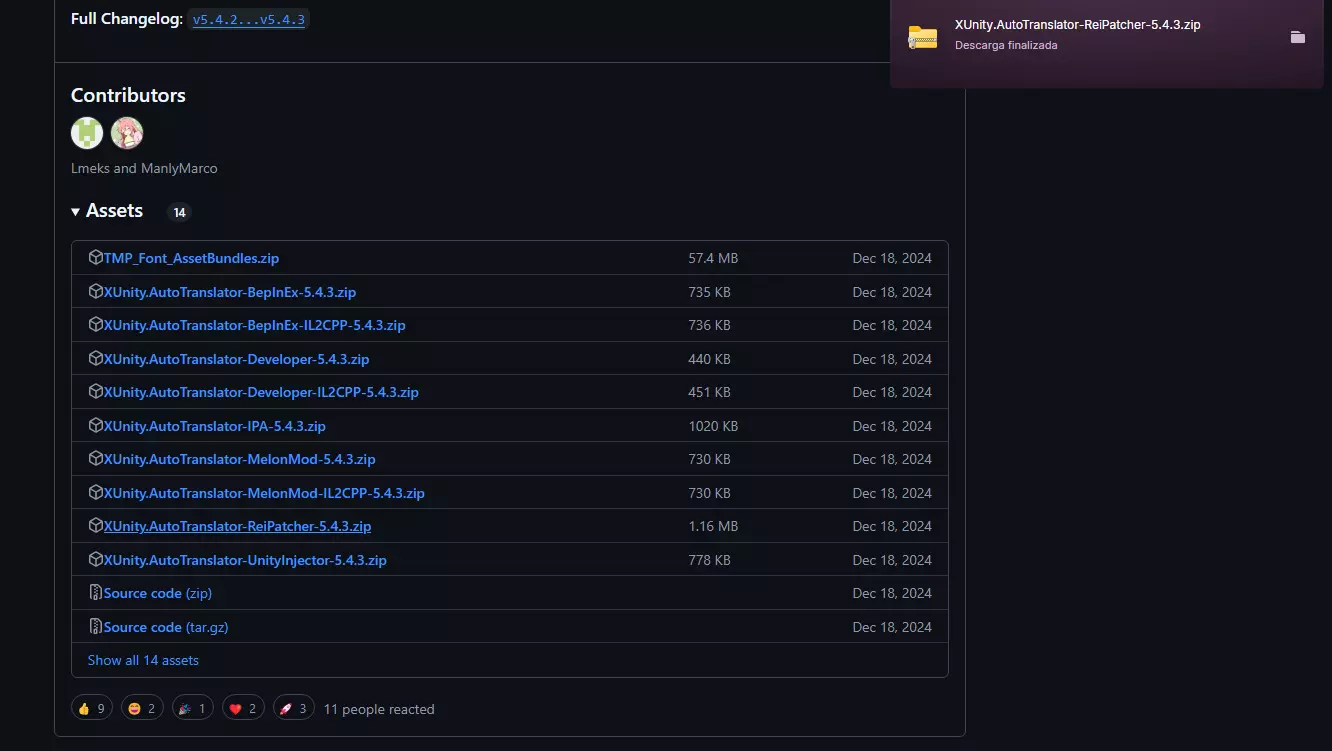Select the 451 KB size of Developer-IL2CPP zip

[709, 392]
